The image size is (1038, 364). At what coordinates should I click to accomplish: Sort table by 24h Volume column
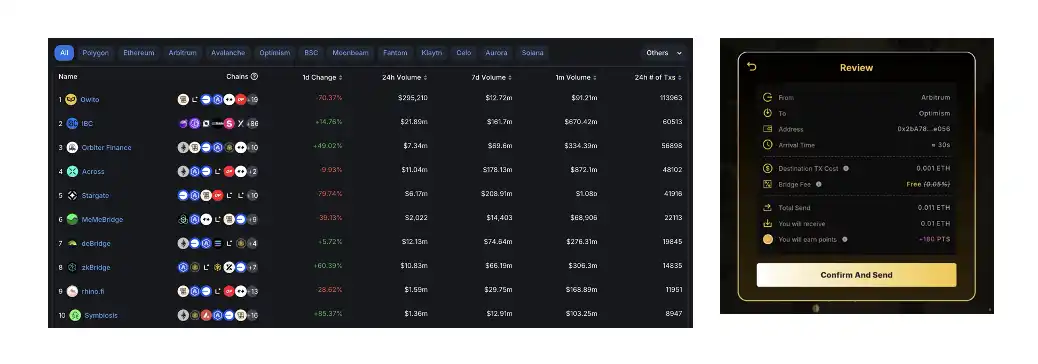(x=404, y=77)
